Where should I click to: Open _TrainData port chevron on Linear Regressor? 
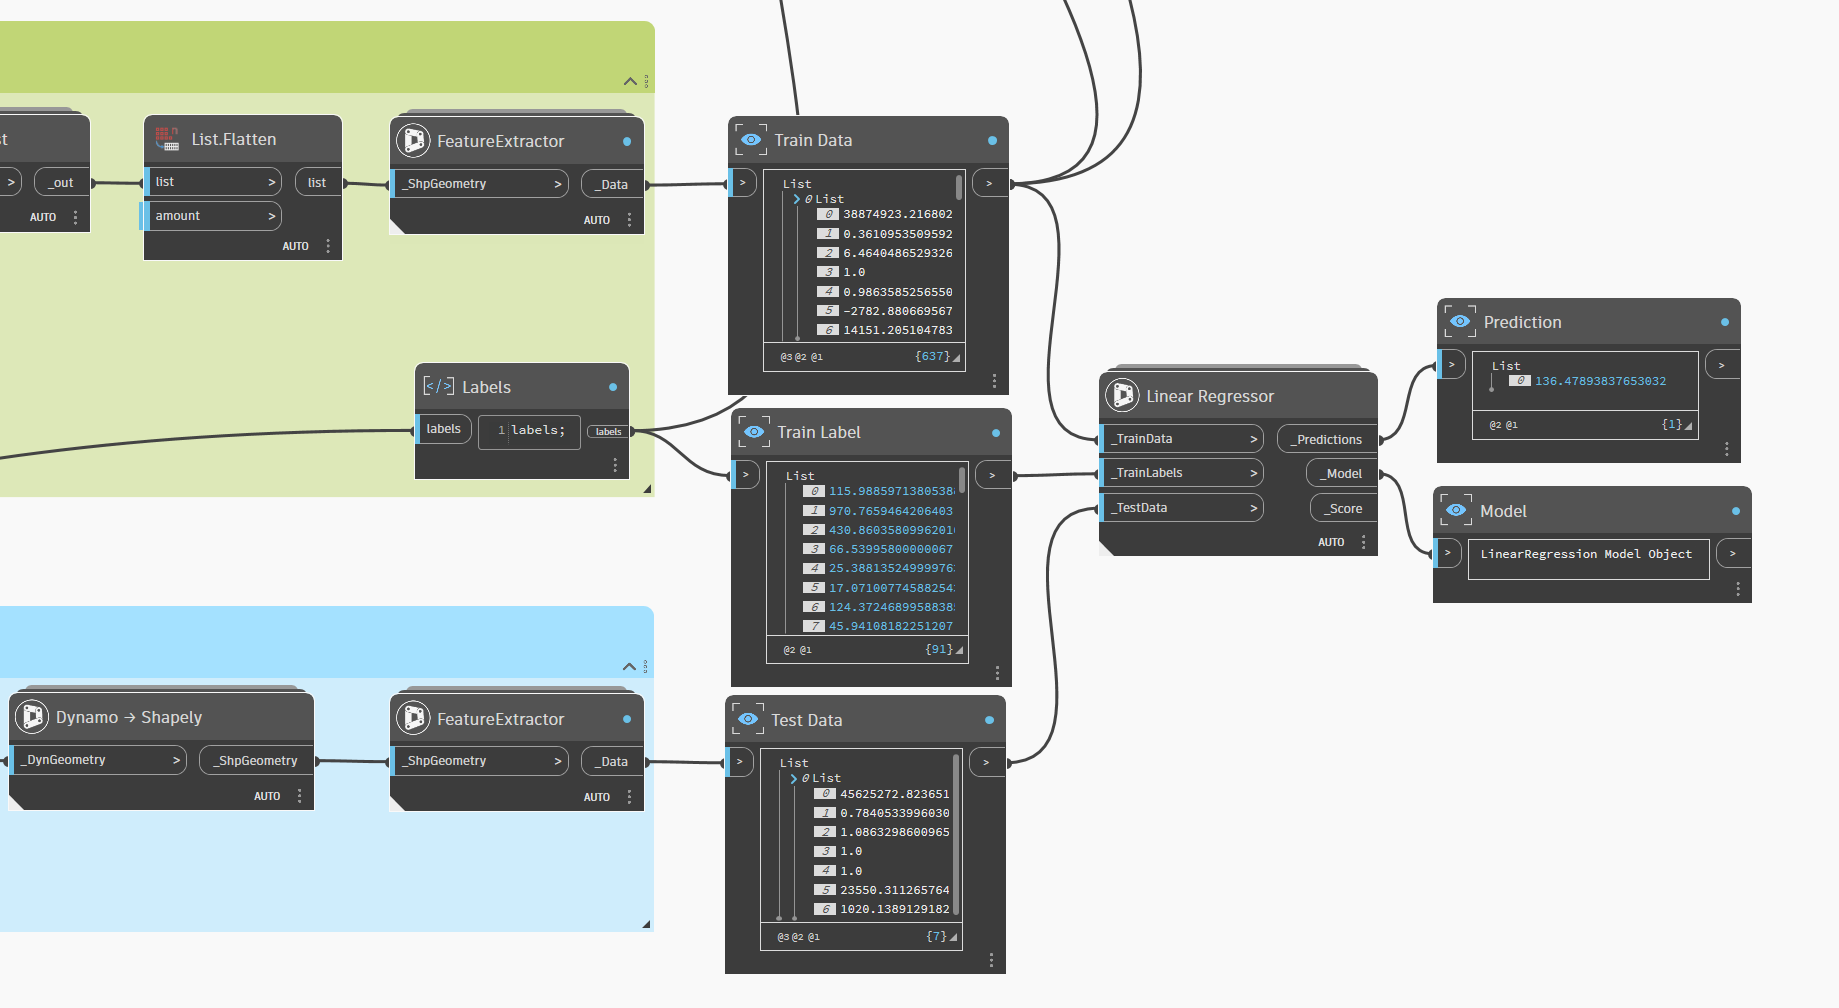1253,439
